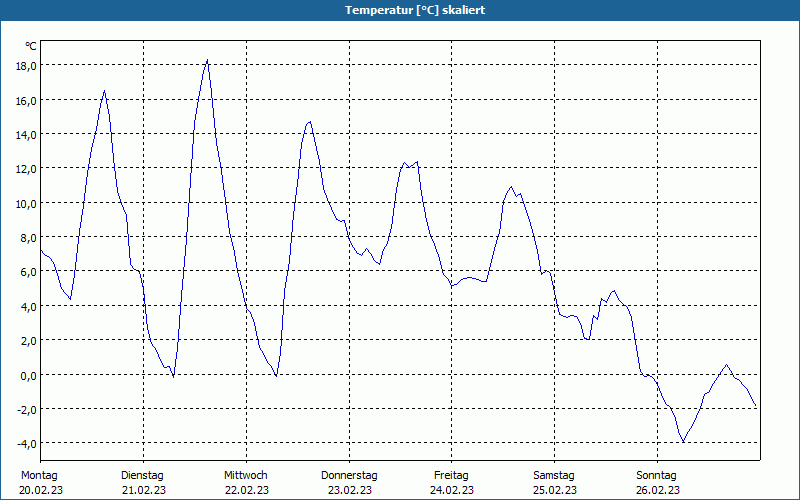The width and height of the screenshot is (800, 500).
Task: Select the -2,0 y-axis value
Action: pyautogui.click(x=27, y=410)
